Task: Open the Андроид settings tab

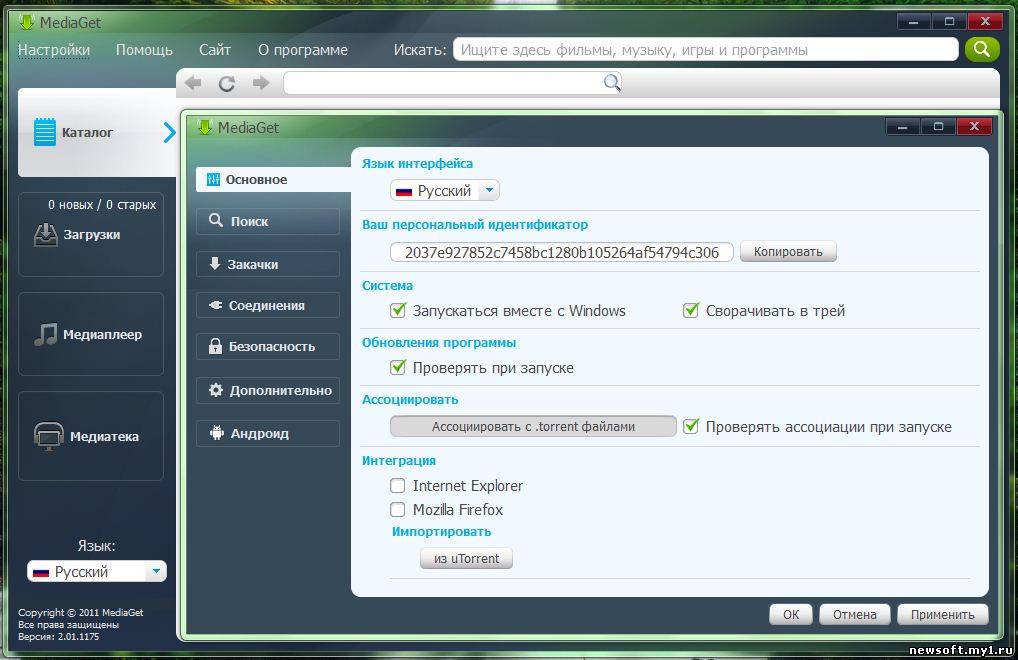Action: pyautogui.click(x=267, y=433)
